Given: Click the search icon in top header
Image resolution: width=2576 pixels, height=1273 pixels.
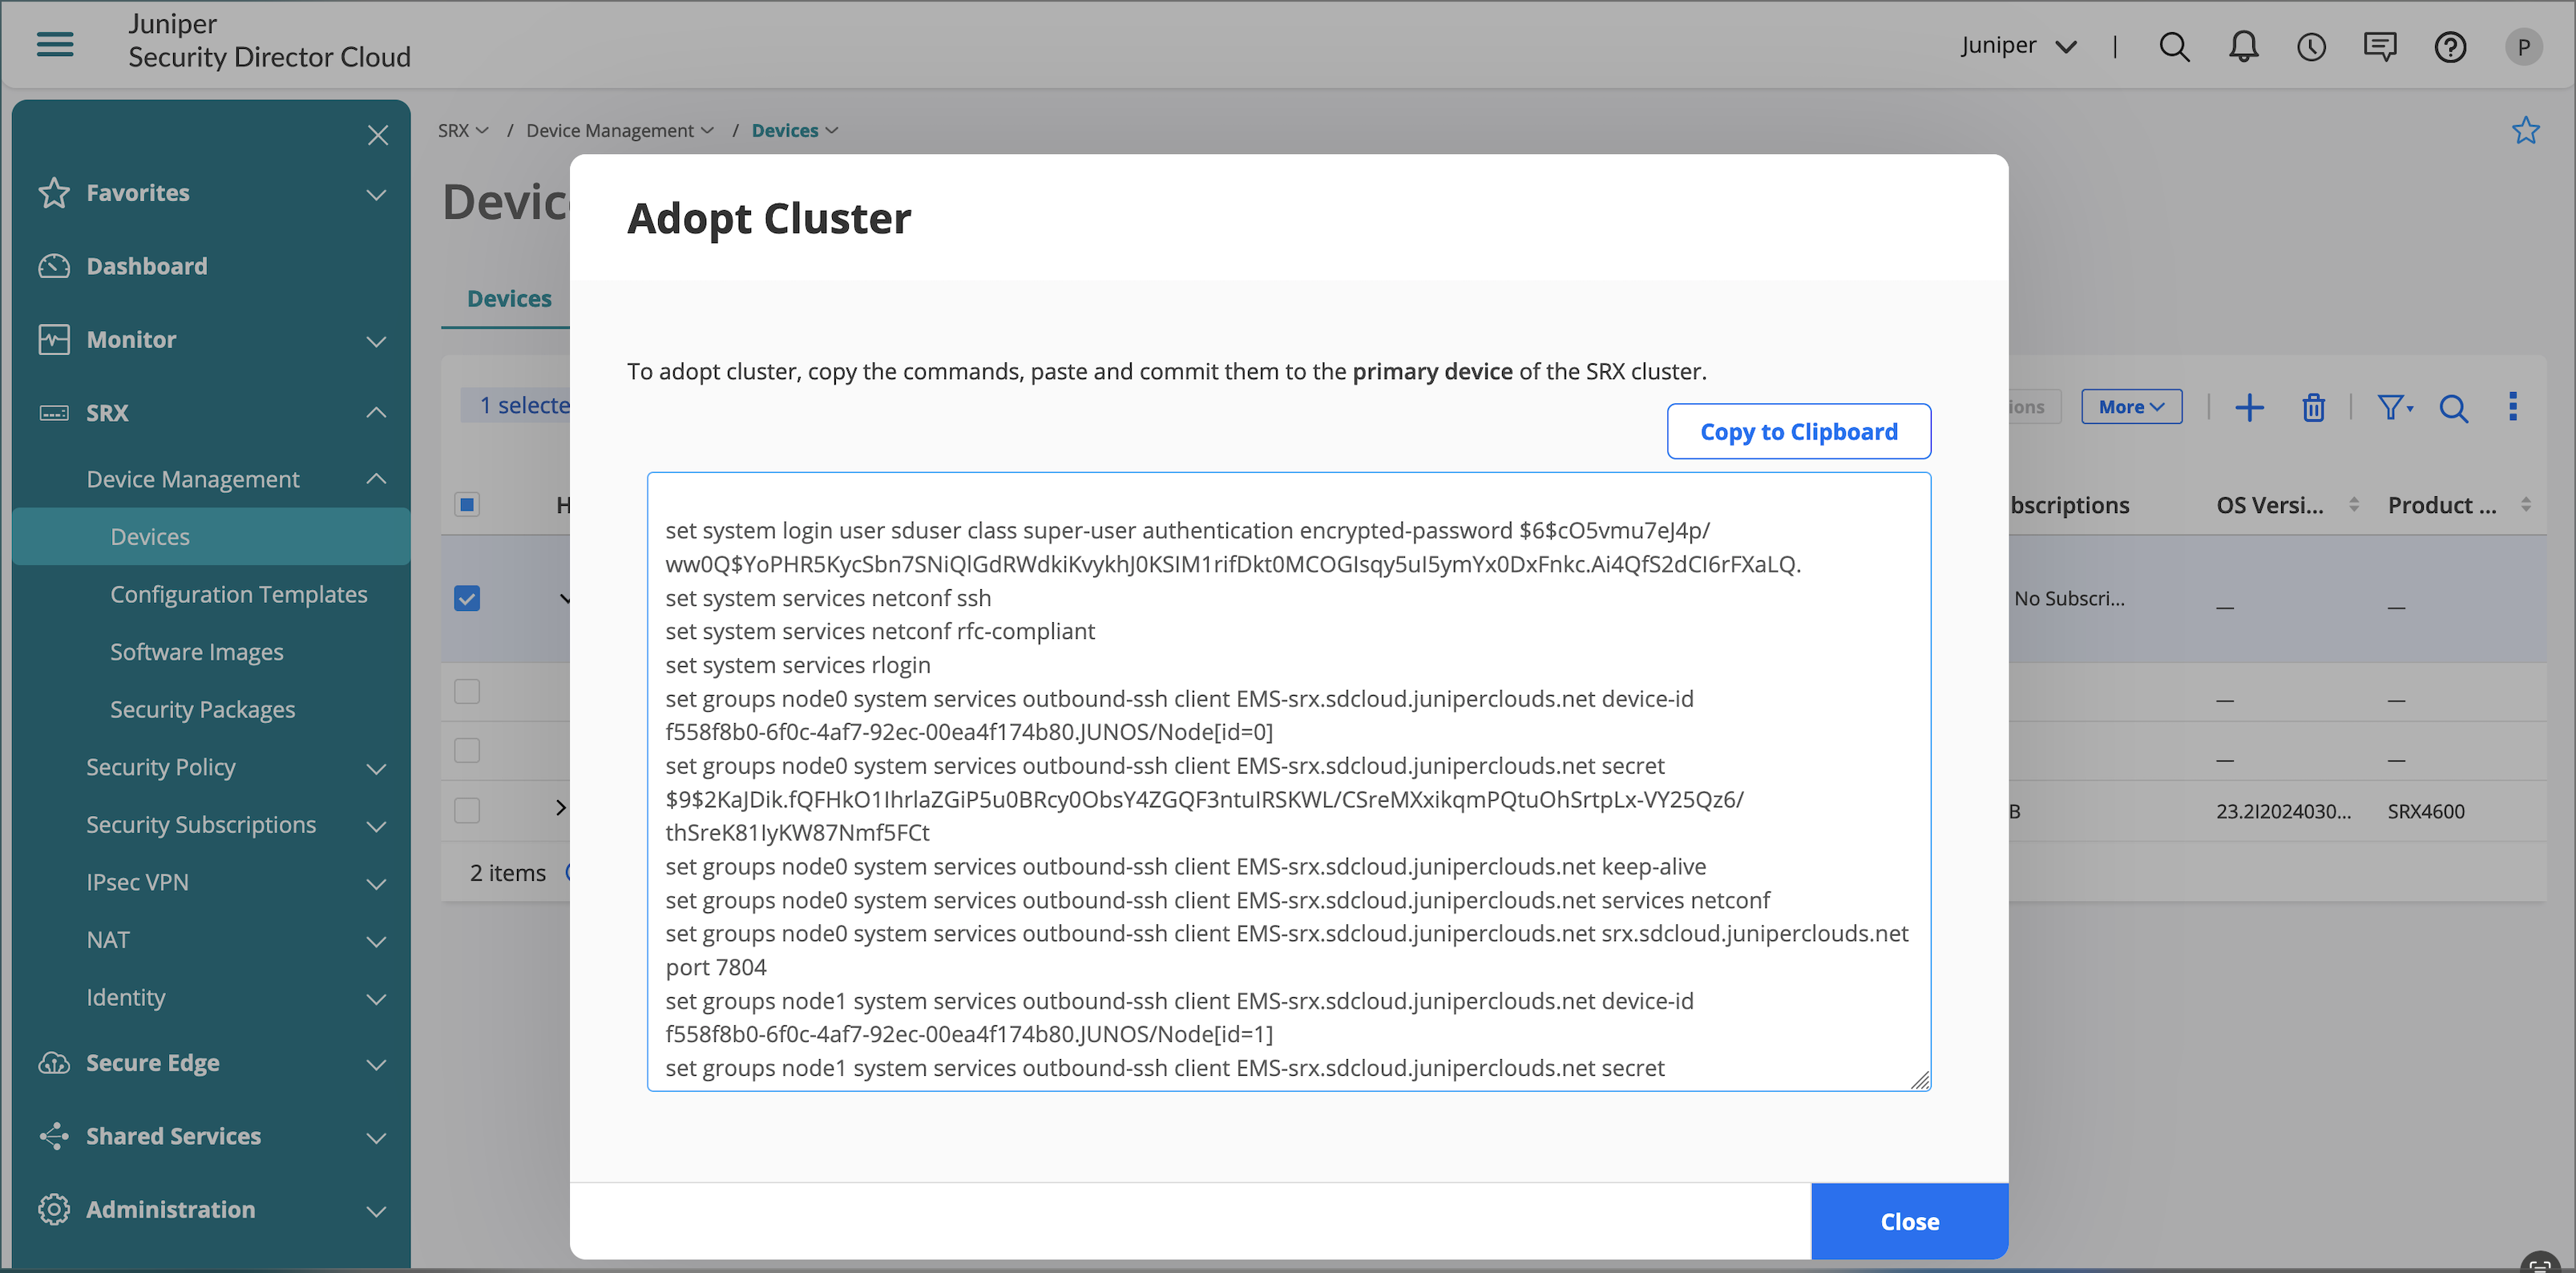Looking at the screenshot, I should coord(2174,47).
